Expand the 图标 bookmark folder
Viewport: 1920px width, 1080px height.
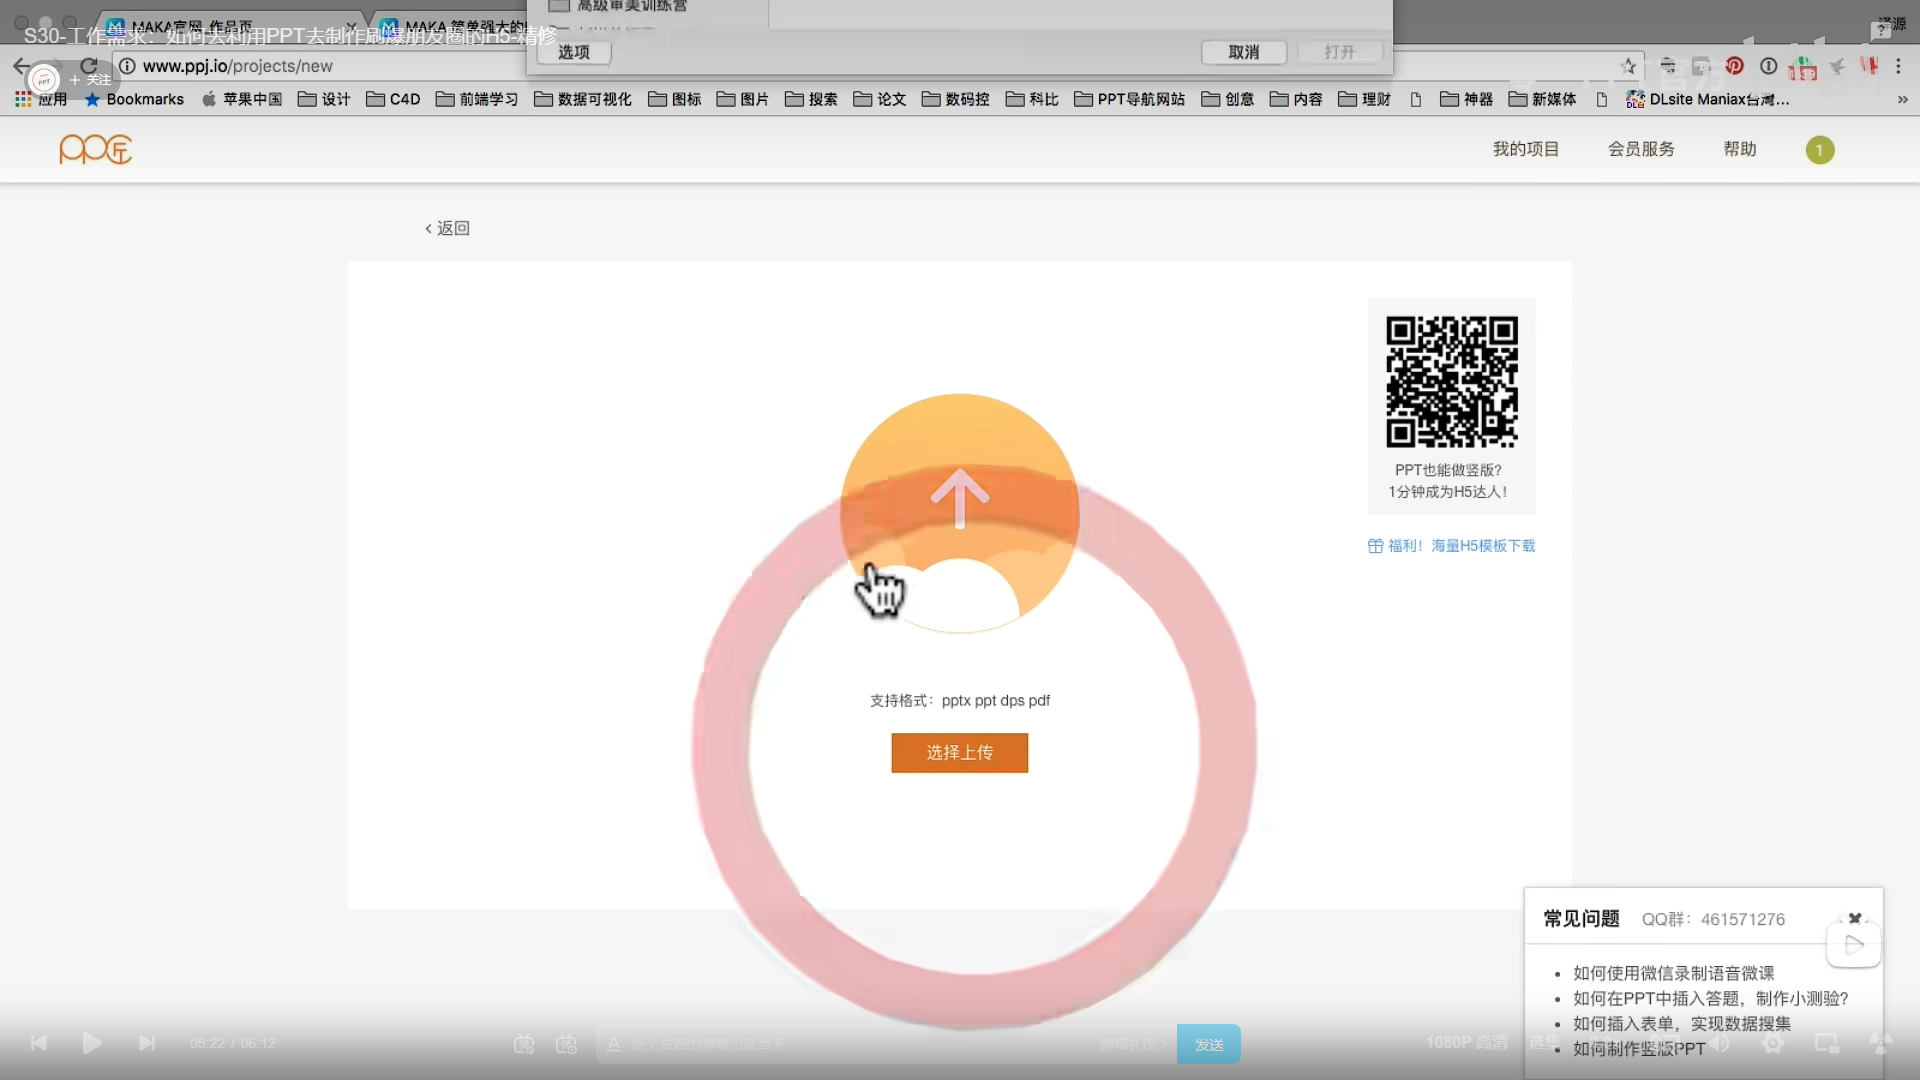click(x=675, y=99)
